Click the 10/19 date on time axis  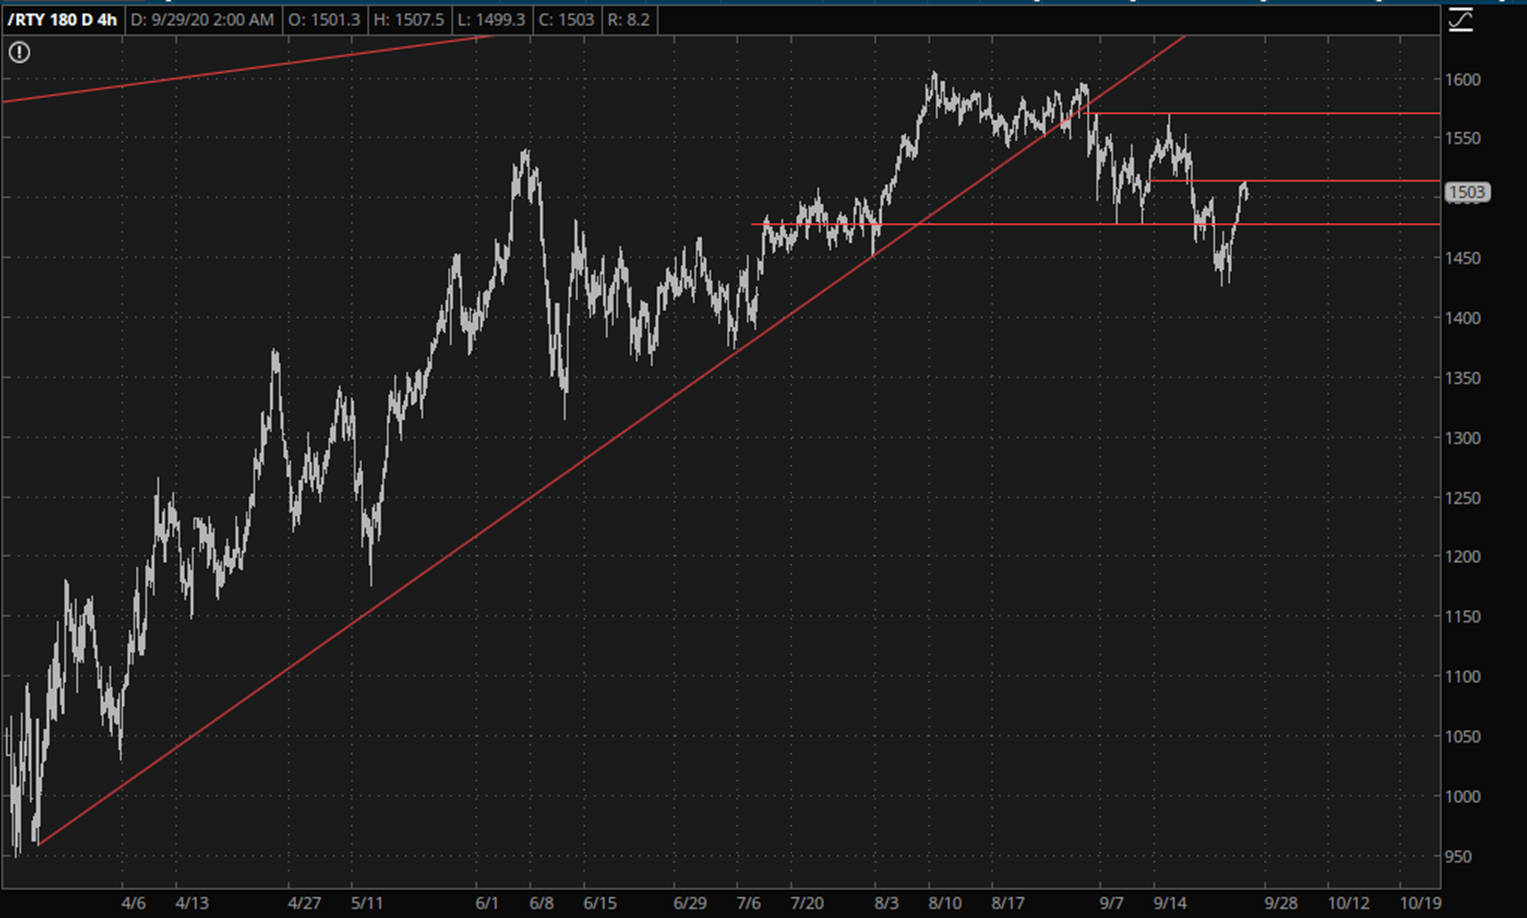click(x=1419, y=903)
